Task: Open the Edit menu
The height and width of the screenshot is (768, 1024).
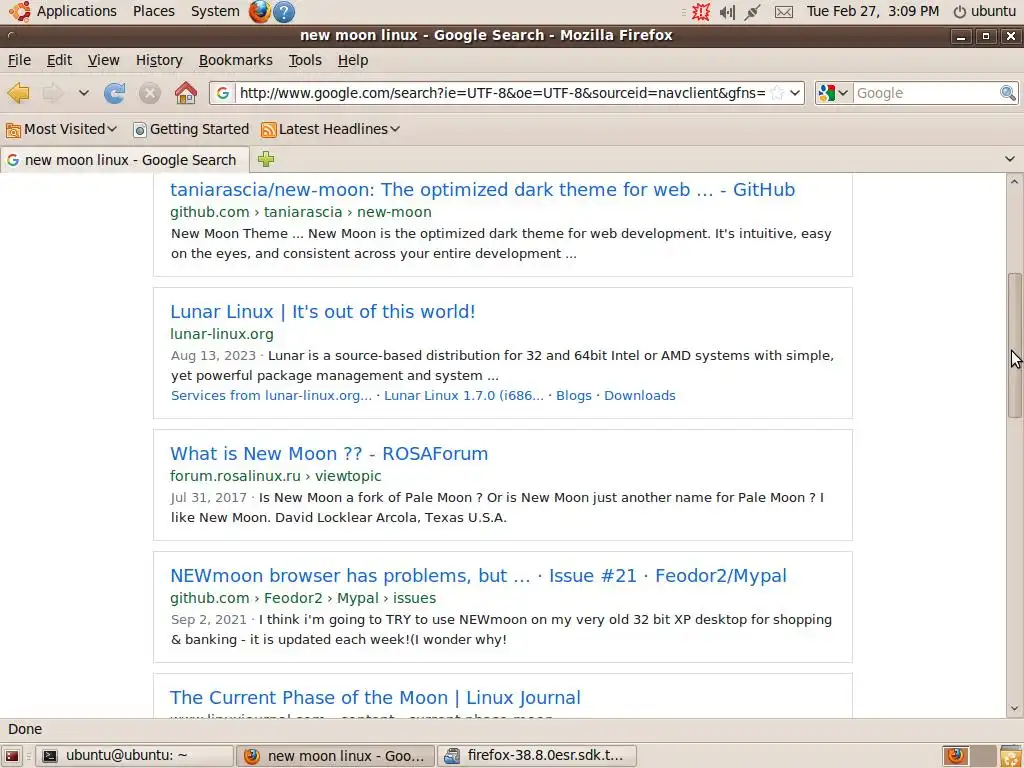Action: point(59,60)
